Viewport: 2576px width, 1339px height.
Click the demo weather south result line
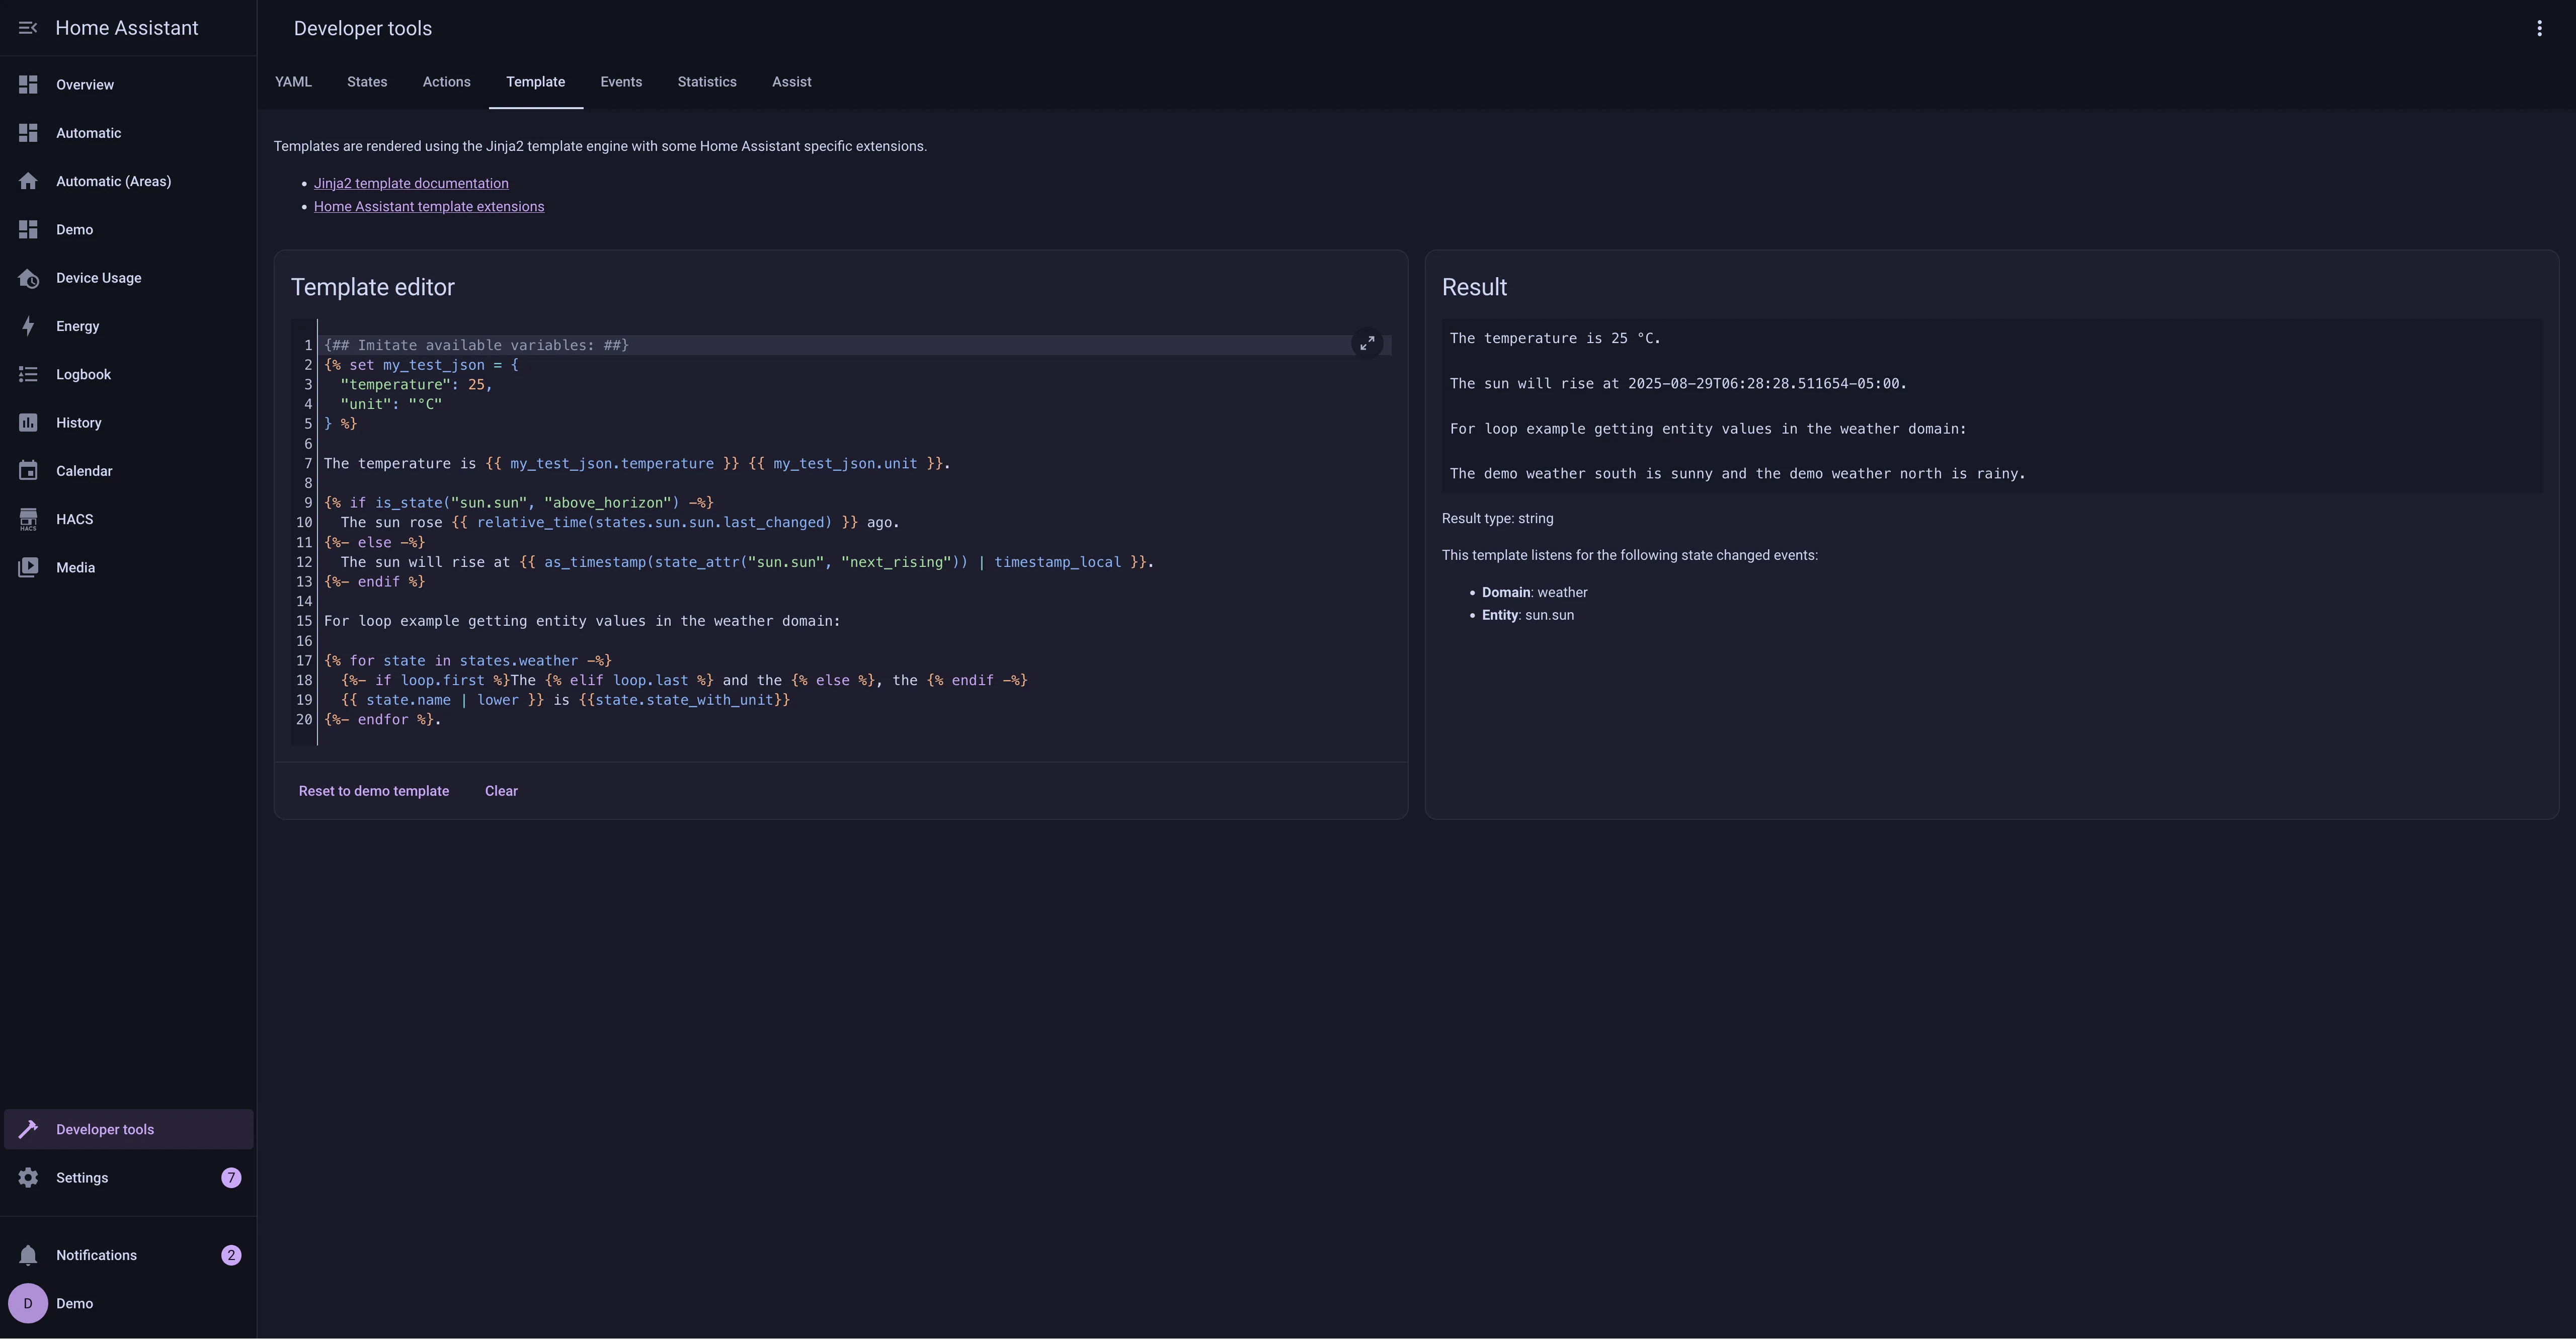(x=1738, y=474)
